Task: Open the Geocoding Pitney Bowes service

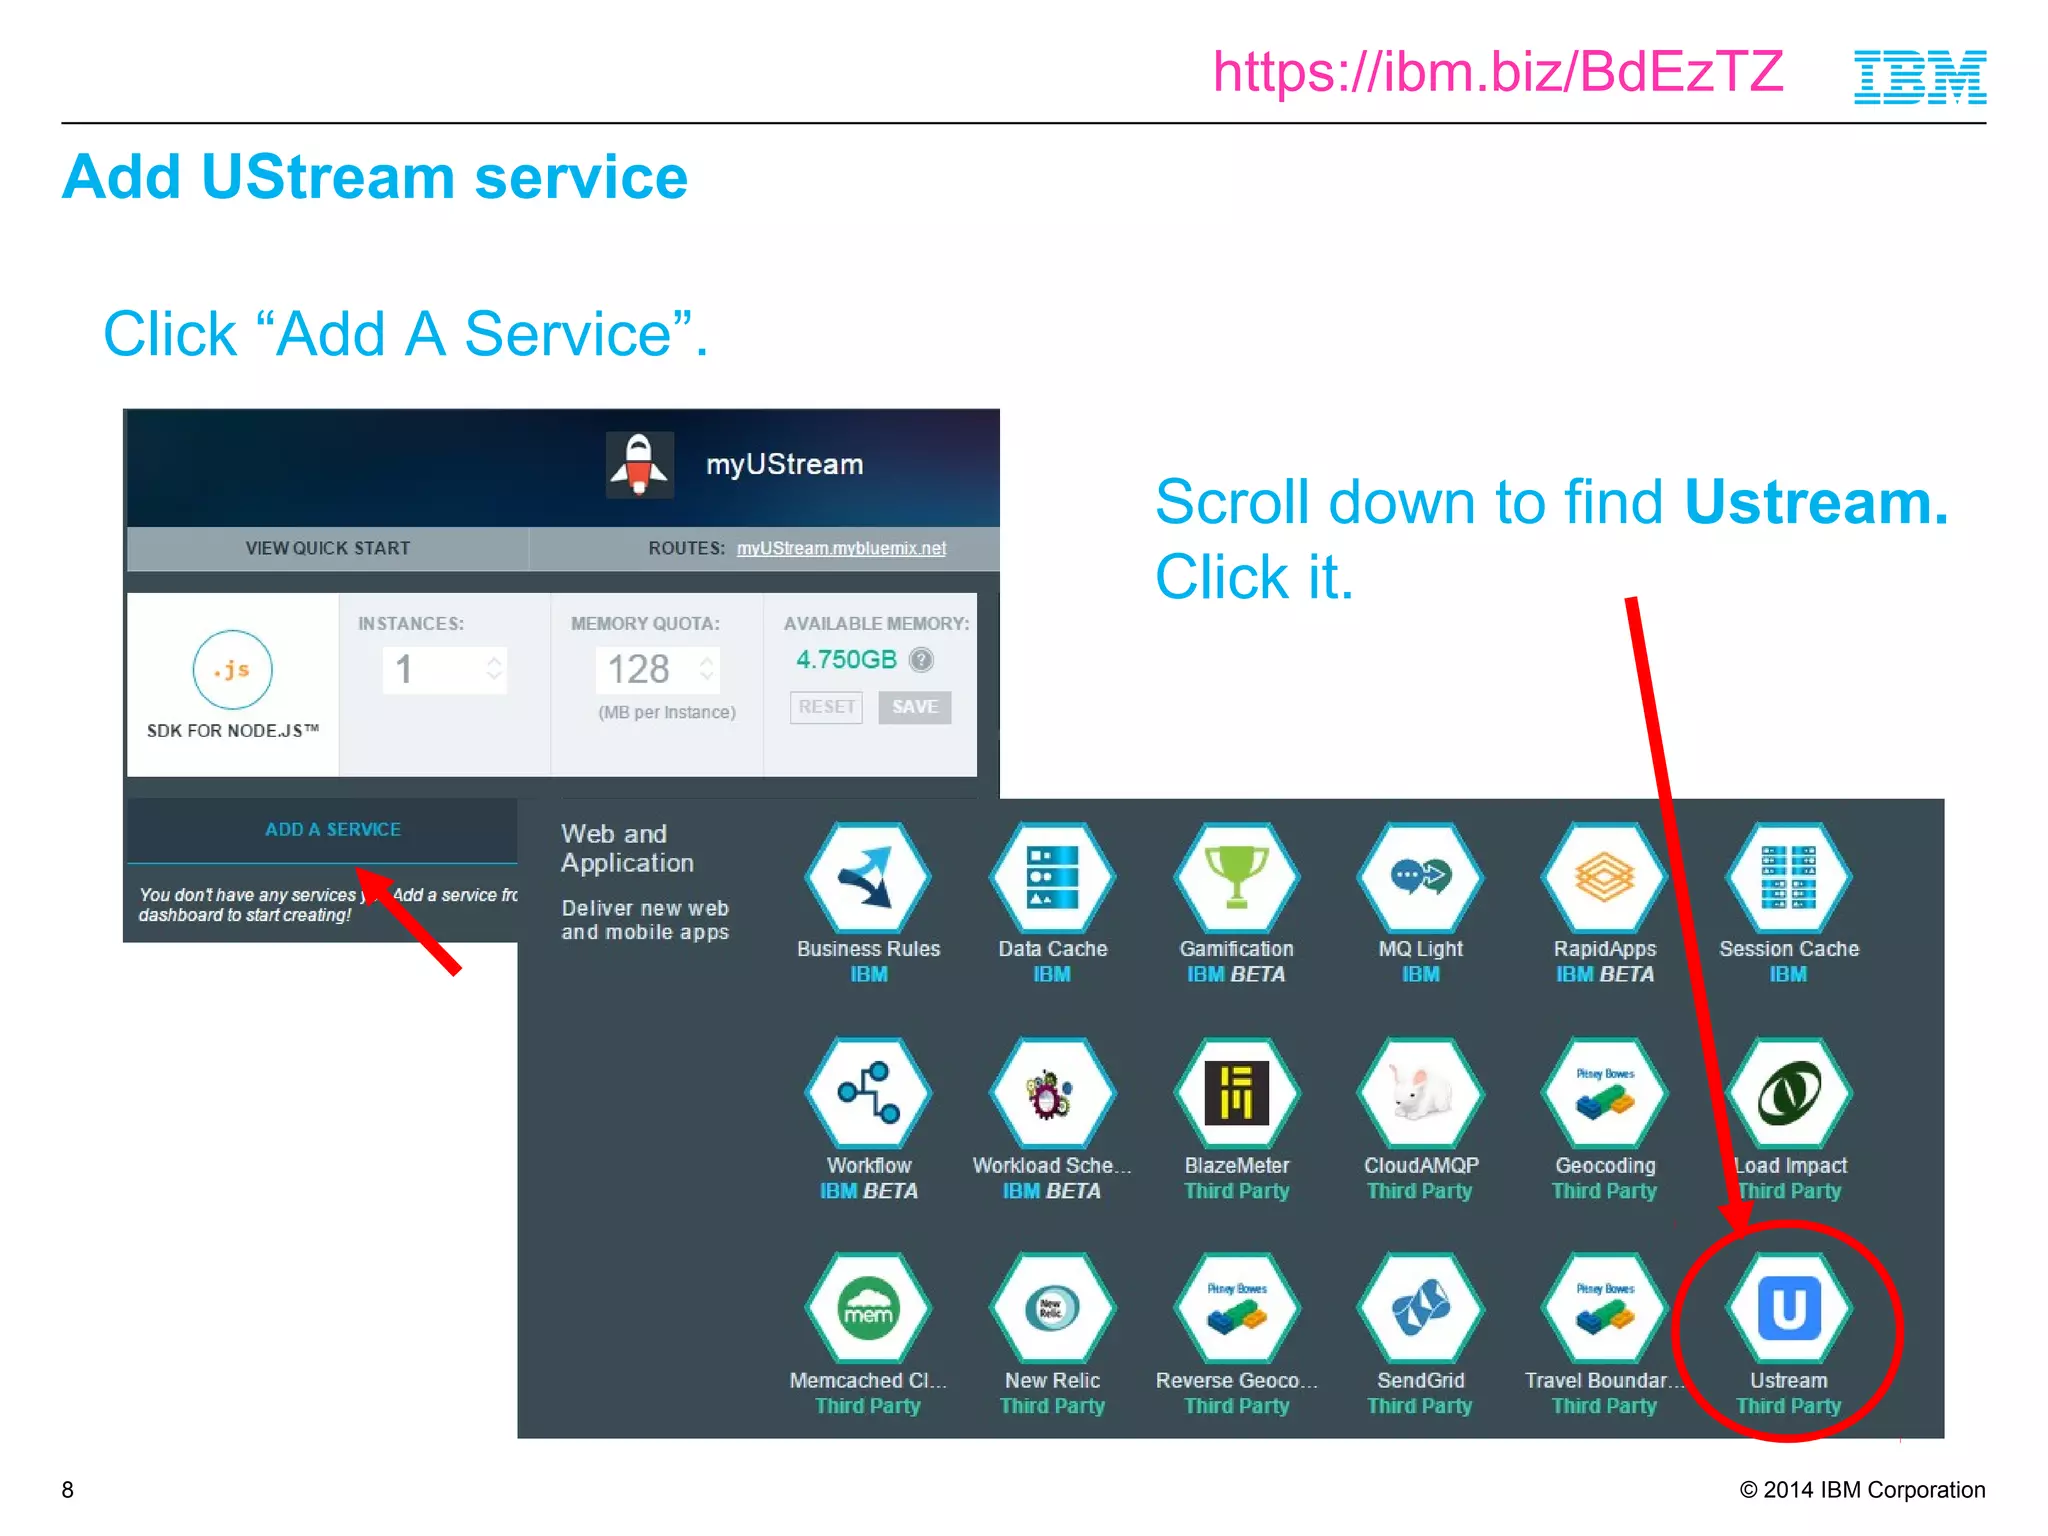Action: 1605,1093
